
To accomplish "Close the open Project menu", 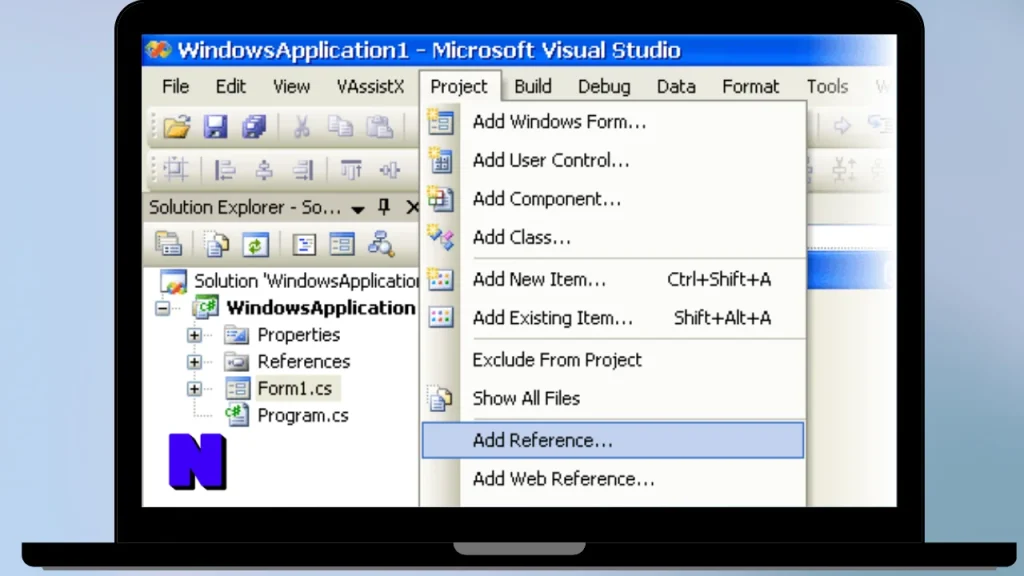I will coord(458,87).
